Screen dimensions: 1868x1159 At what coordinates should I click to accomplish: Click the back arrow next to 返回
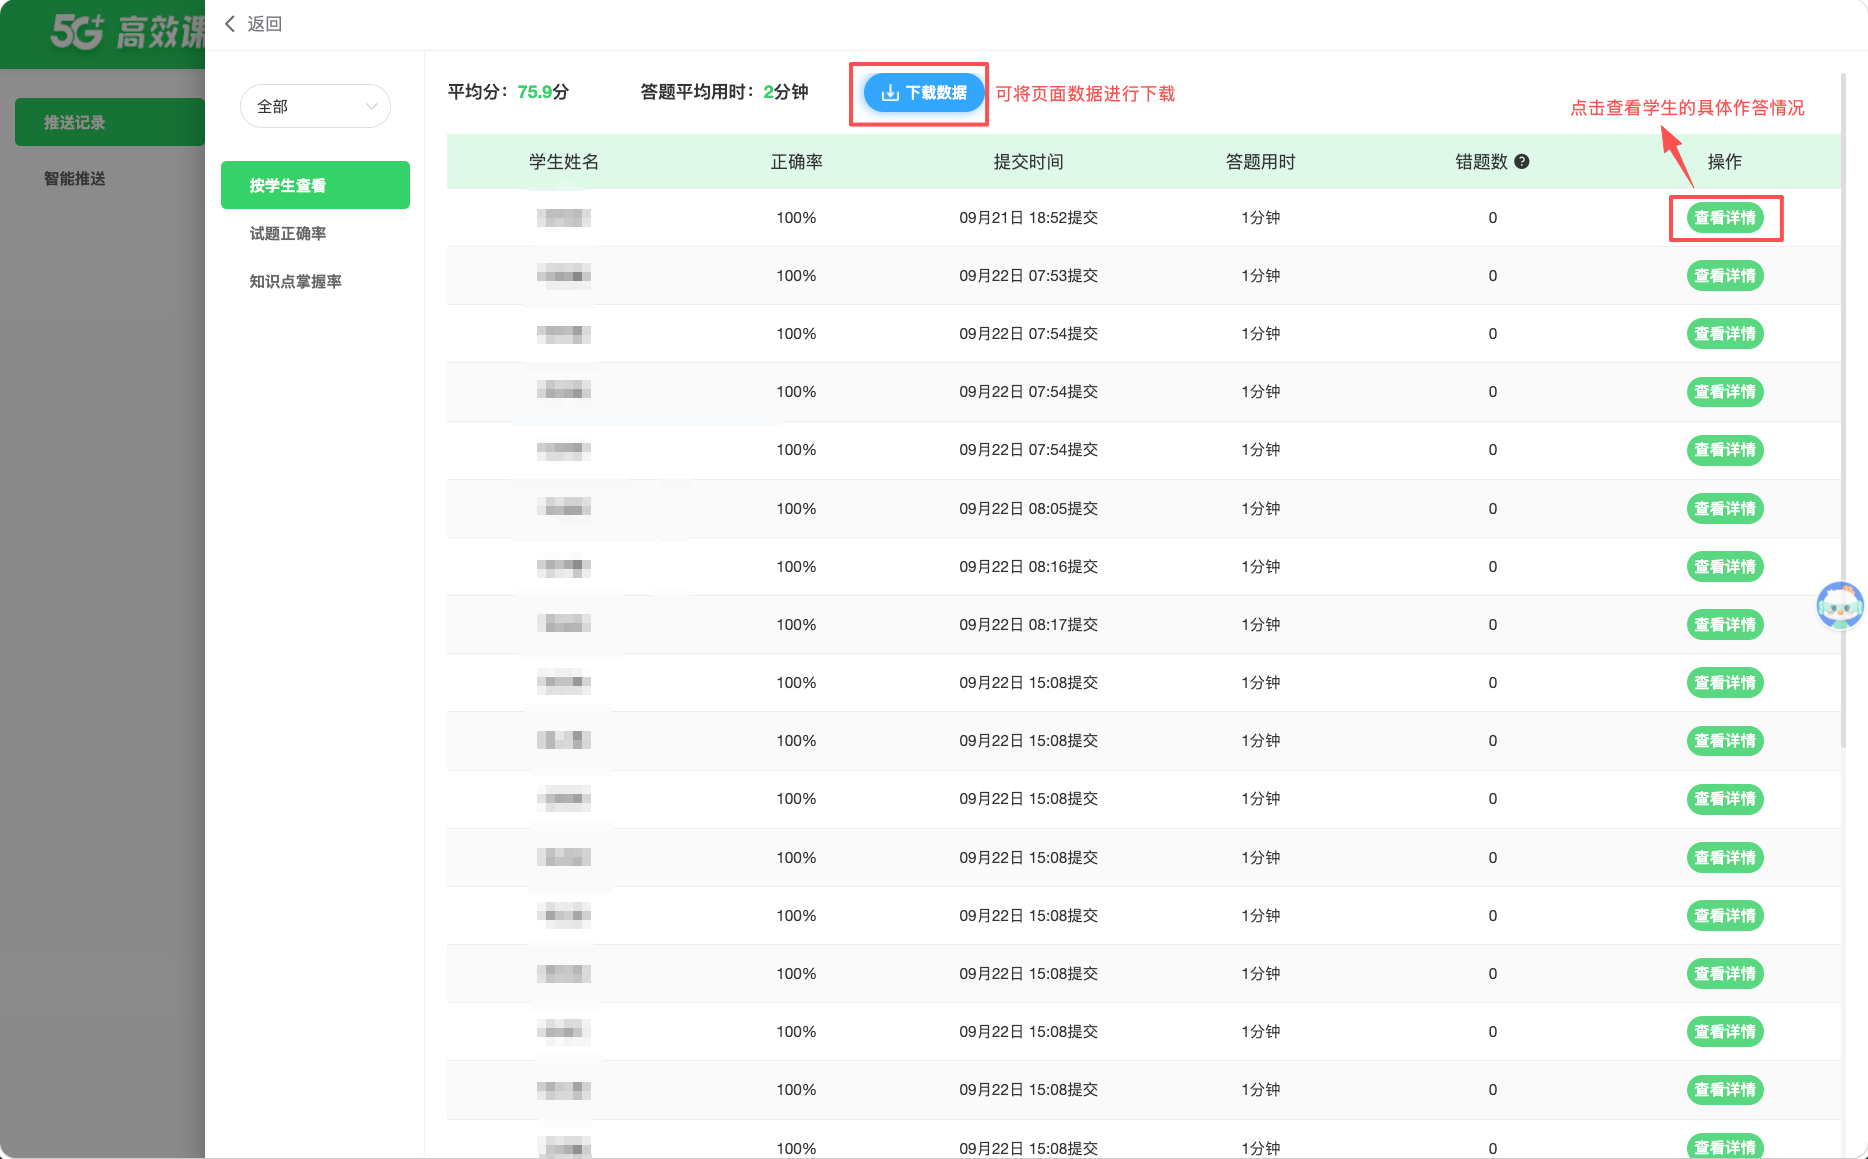pos(230,24)
